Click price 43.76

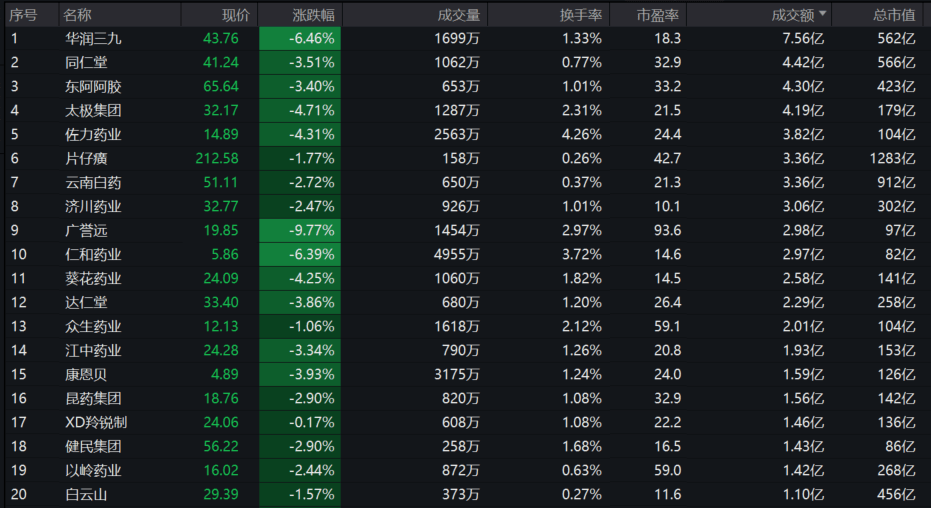coord(221,39)
